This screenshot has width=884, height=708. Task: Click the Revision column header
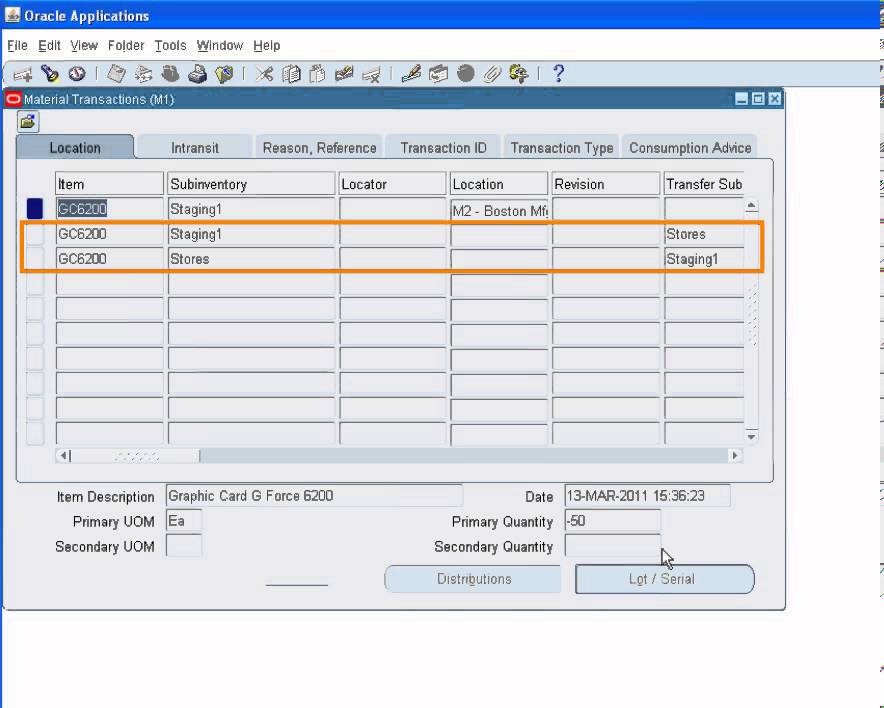click(x=605, y=184)
